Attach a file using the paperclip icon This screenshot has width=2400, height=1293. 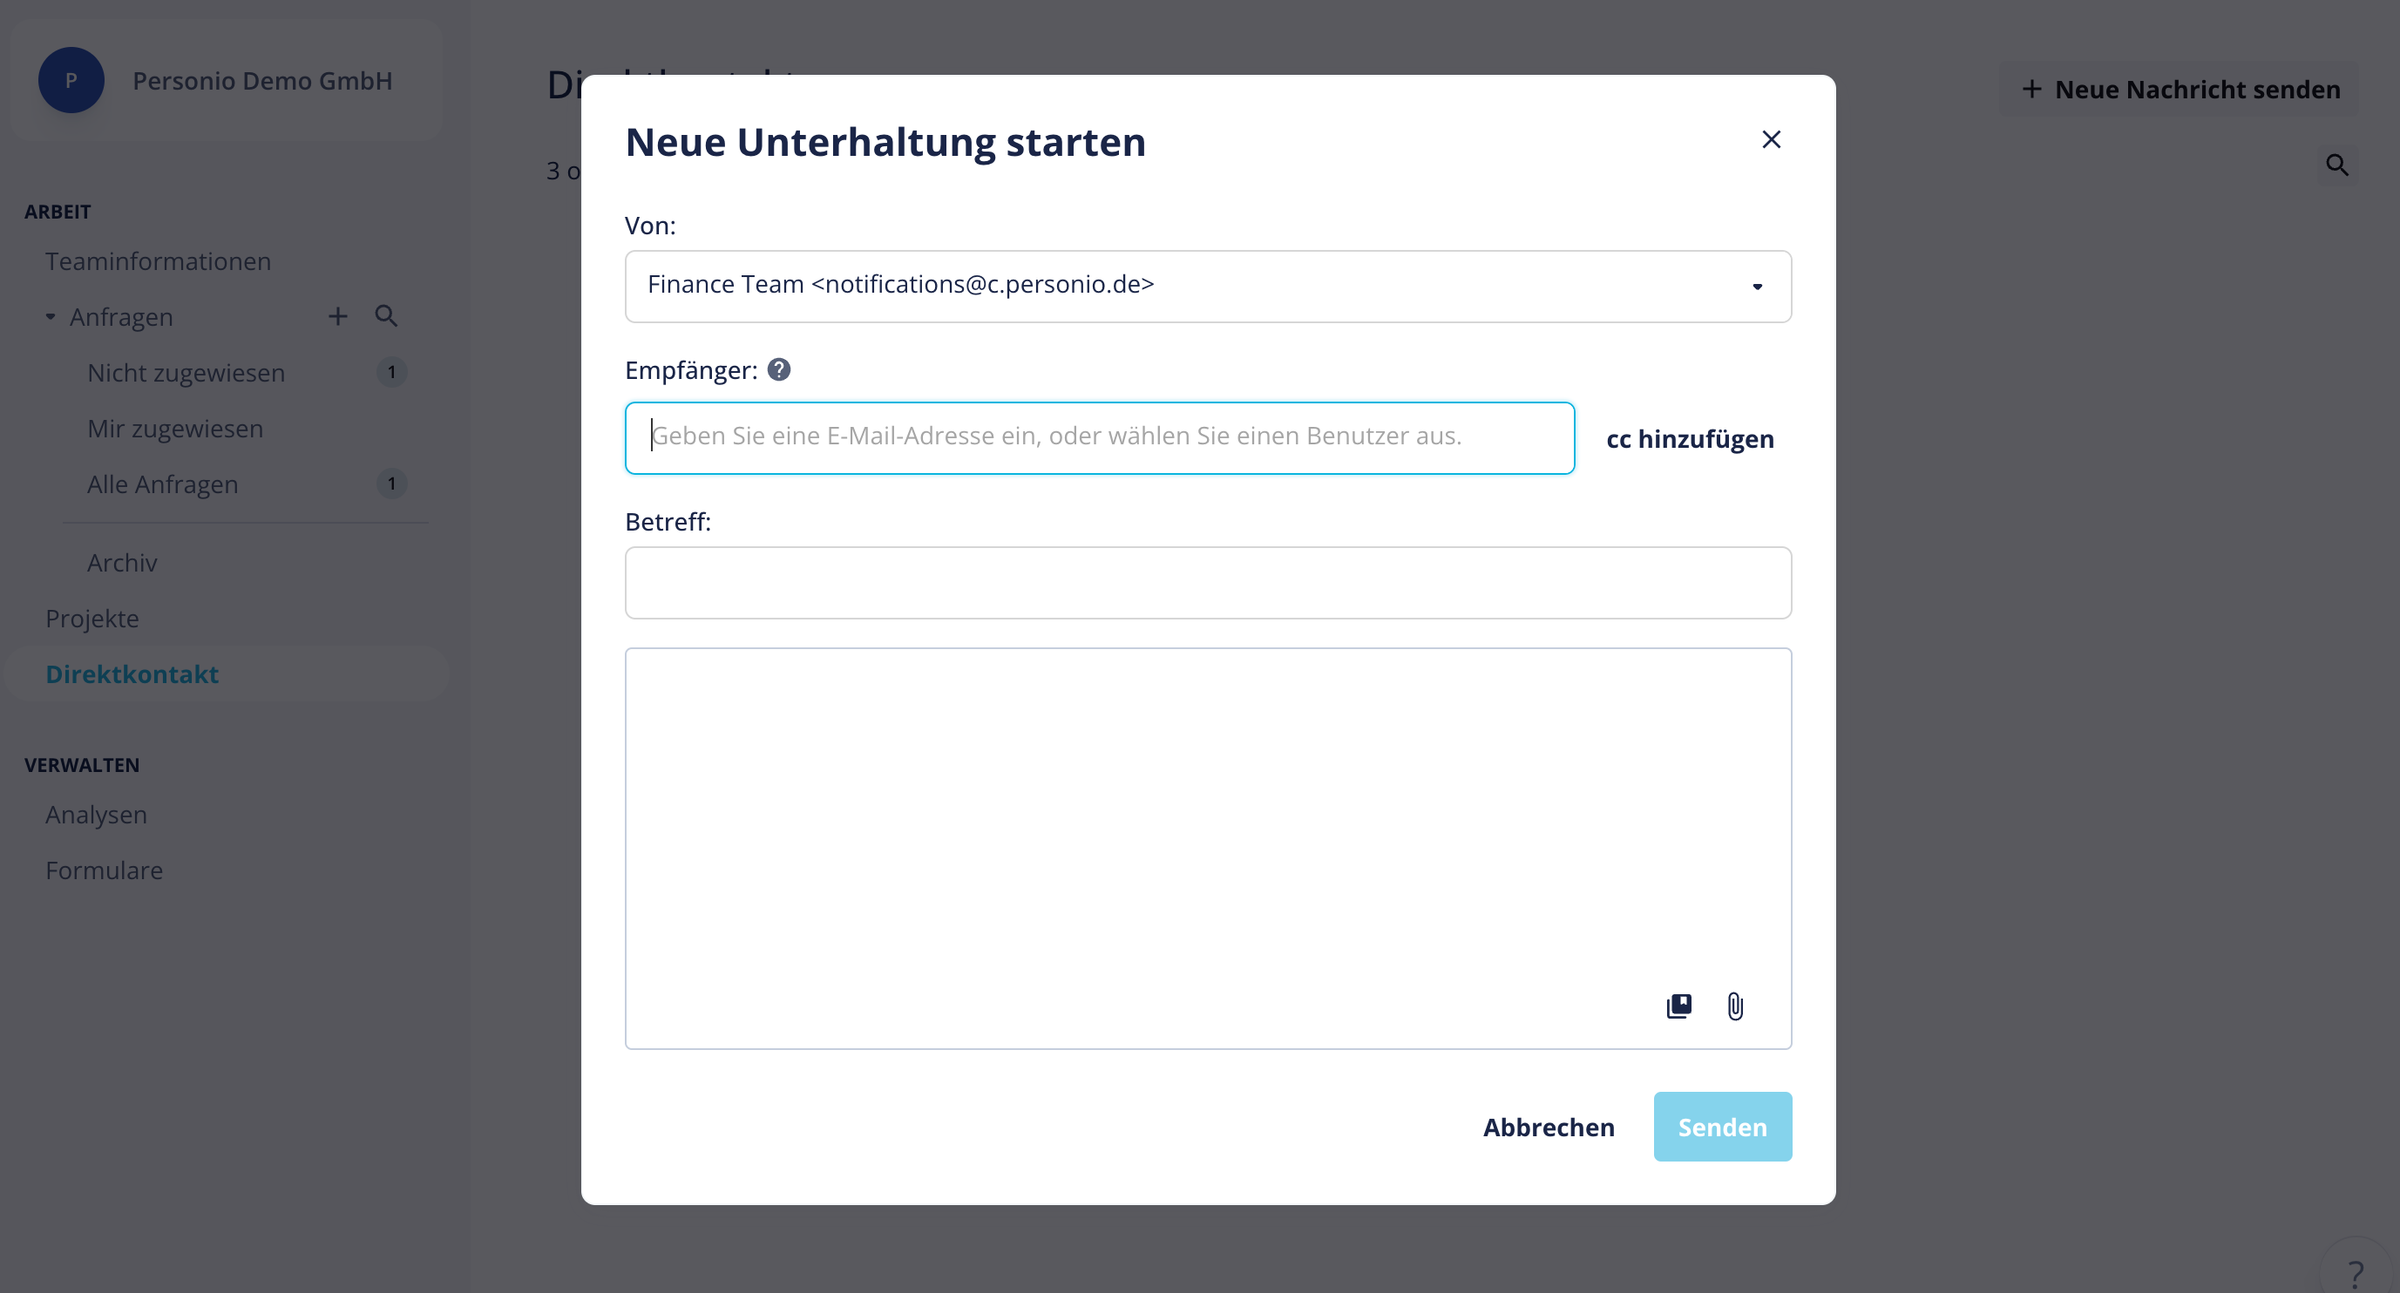coord(1735,1006)
